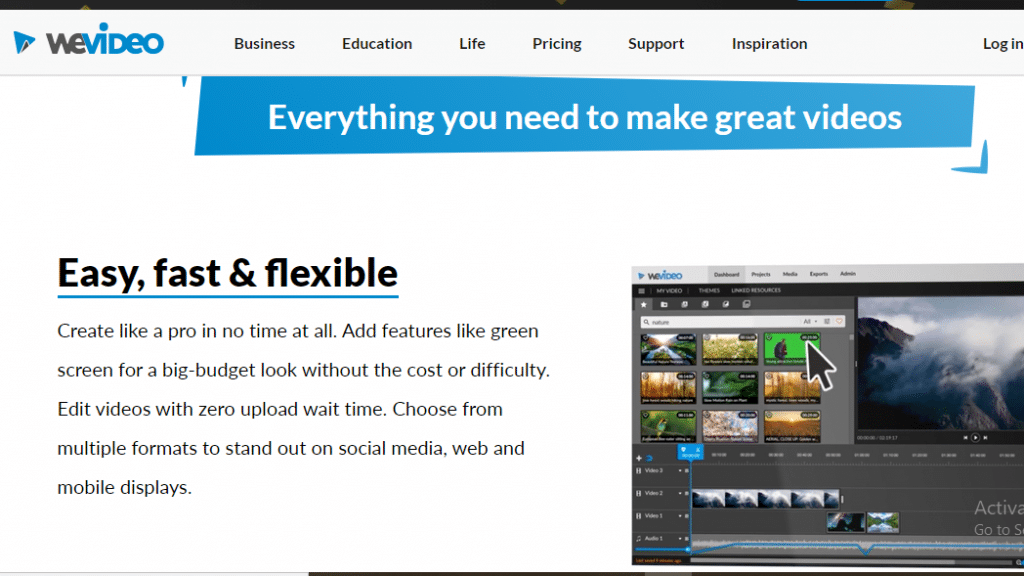Select the cloud mountain clip on Video 2
Viewport: 1024px width, 576px height.
point(765,499)
